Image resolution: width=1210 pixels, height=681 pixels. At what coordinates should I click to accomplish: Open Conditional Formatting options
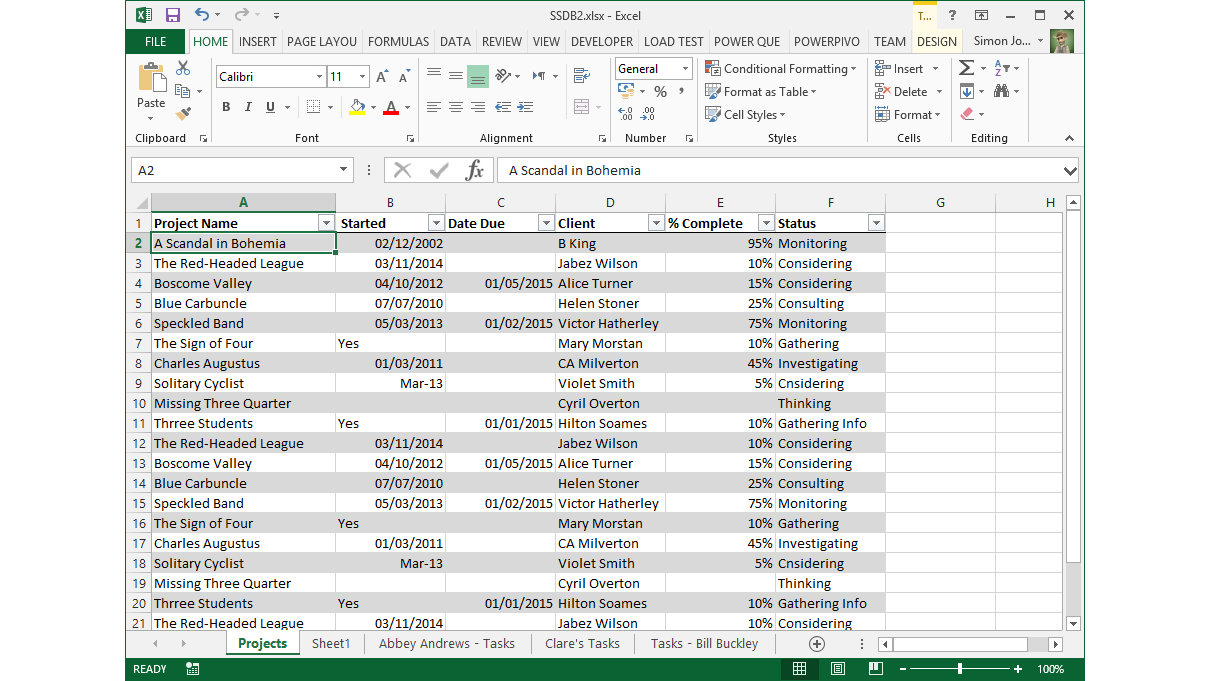pos(781,68)
